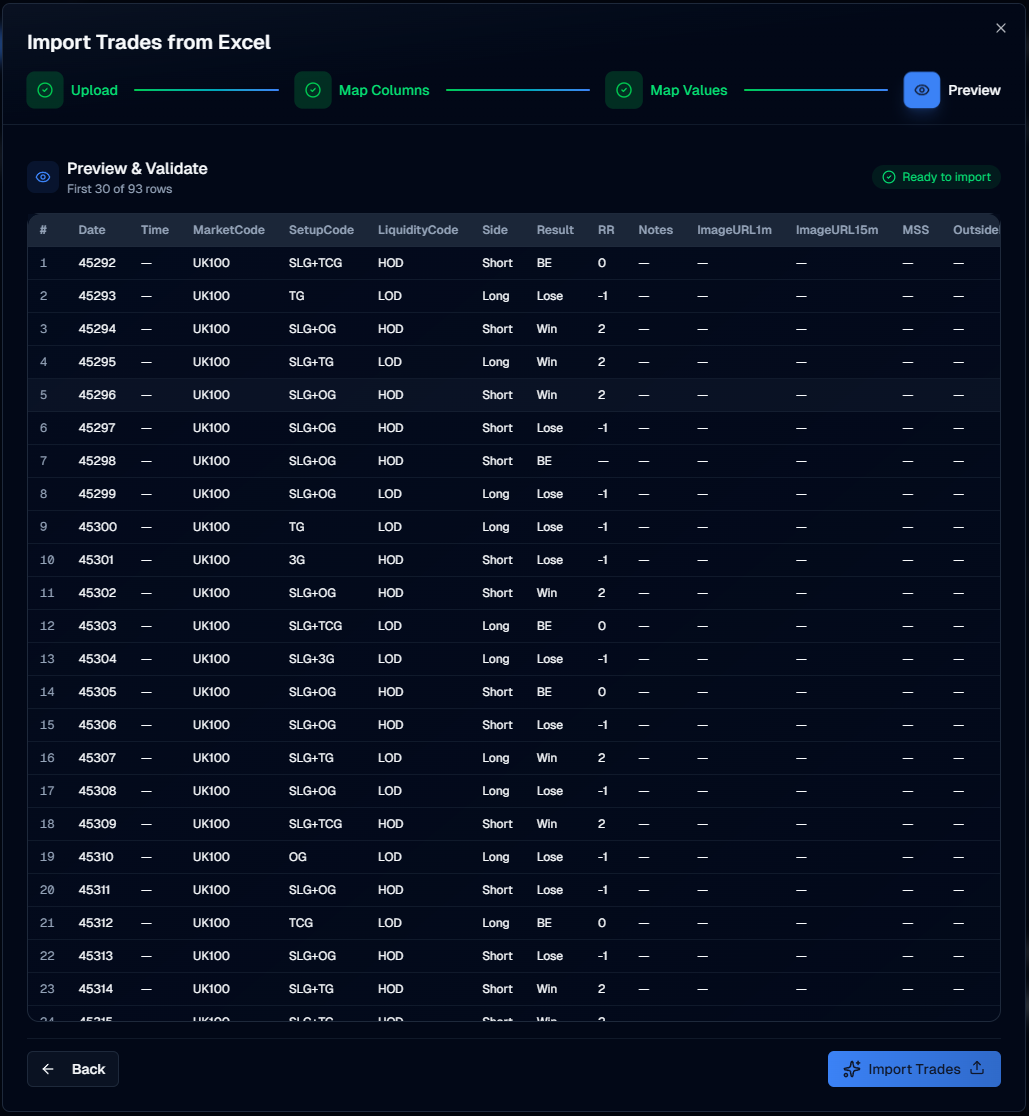Viewport: 1029px width, 1116px height.
Task: Click the Notes column header
Action: 655,230
